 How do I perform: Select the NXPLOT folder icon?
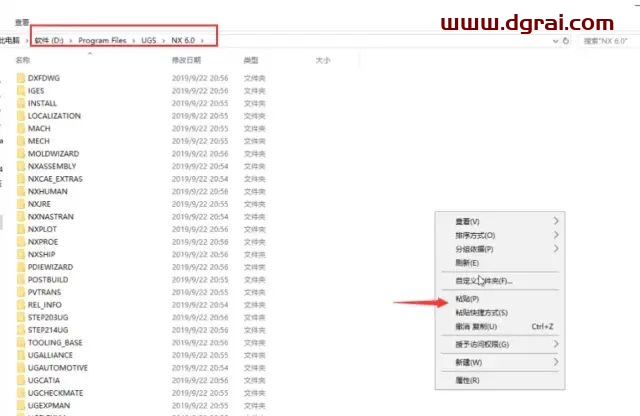(21, 229)
